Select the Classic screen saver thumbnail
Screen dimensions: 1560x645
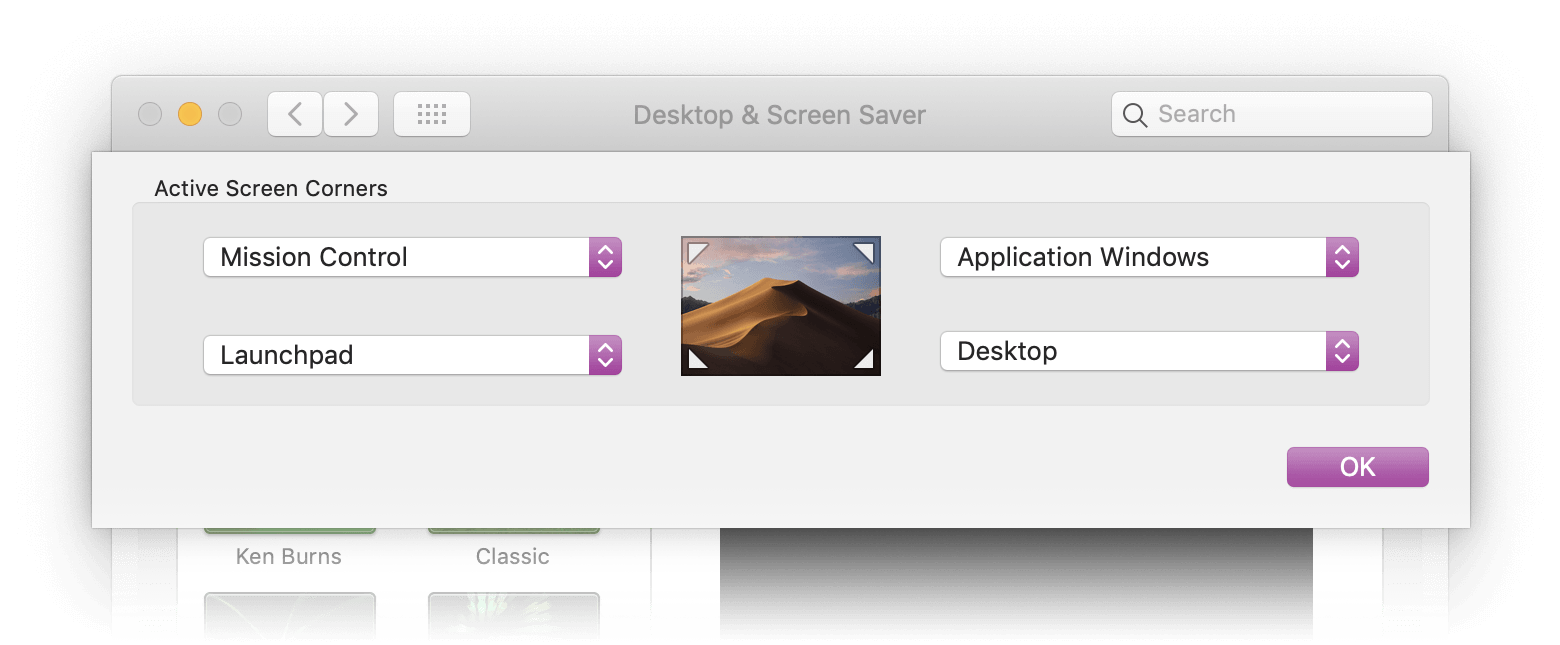coord(514,530)
